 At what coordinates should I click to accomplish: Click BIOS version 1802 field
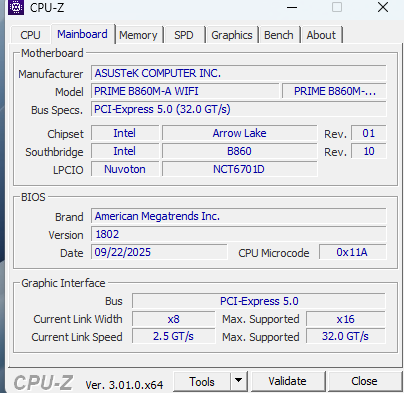click(x=239, y=234)
